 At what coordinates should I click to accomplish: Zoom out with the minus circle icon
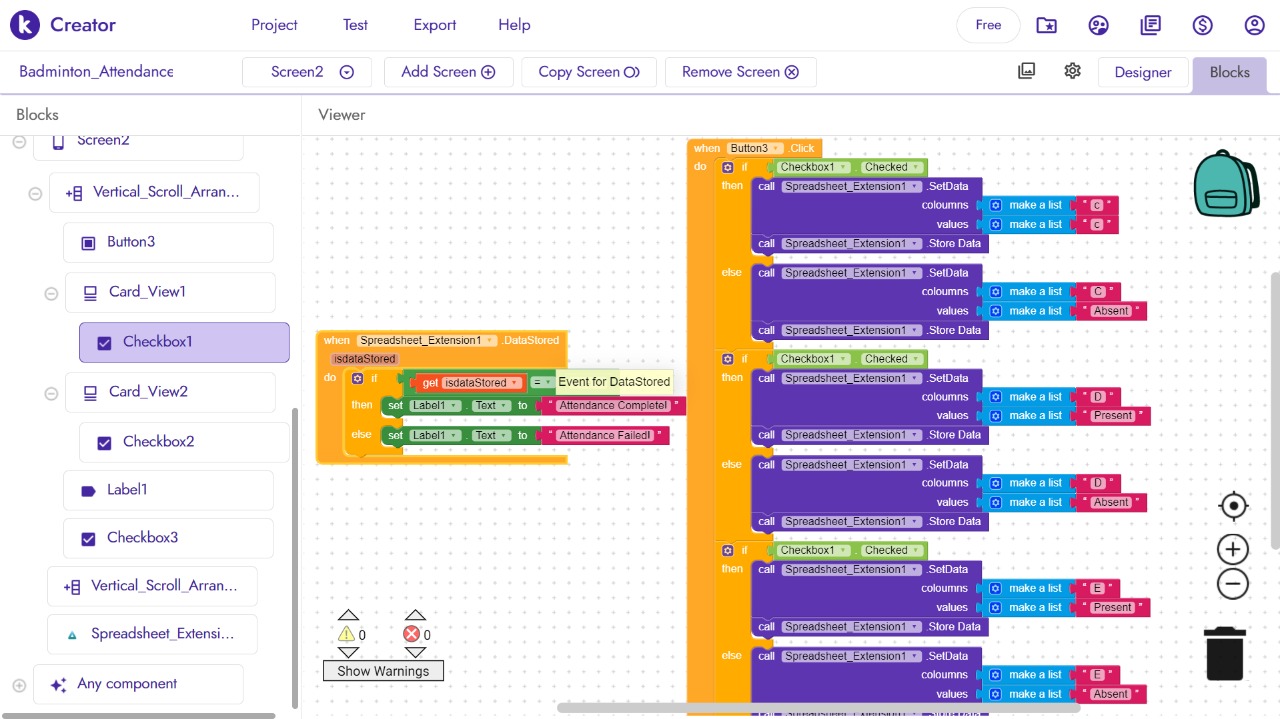[1233, 584]
